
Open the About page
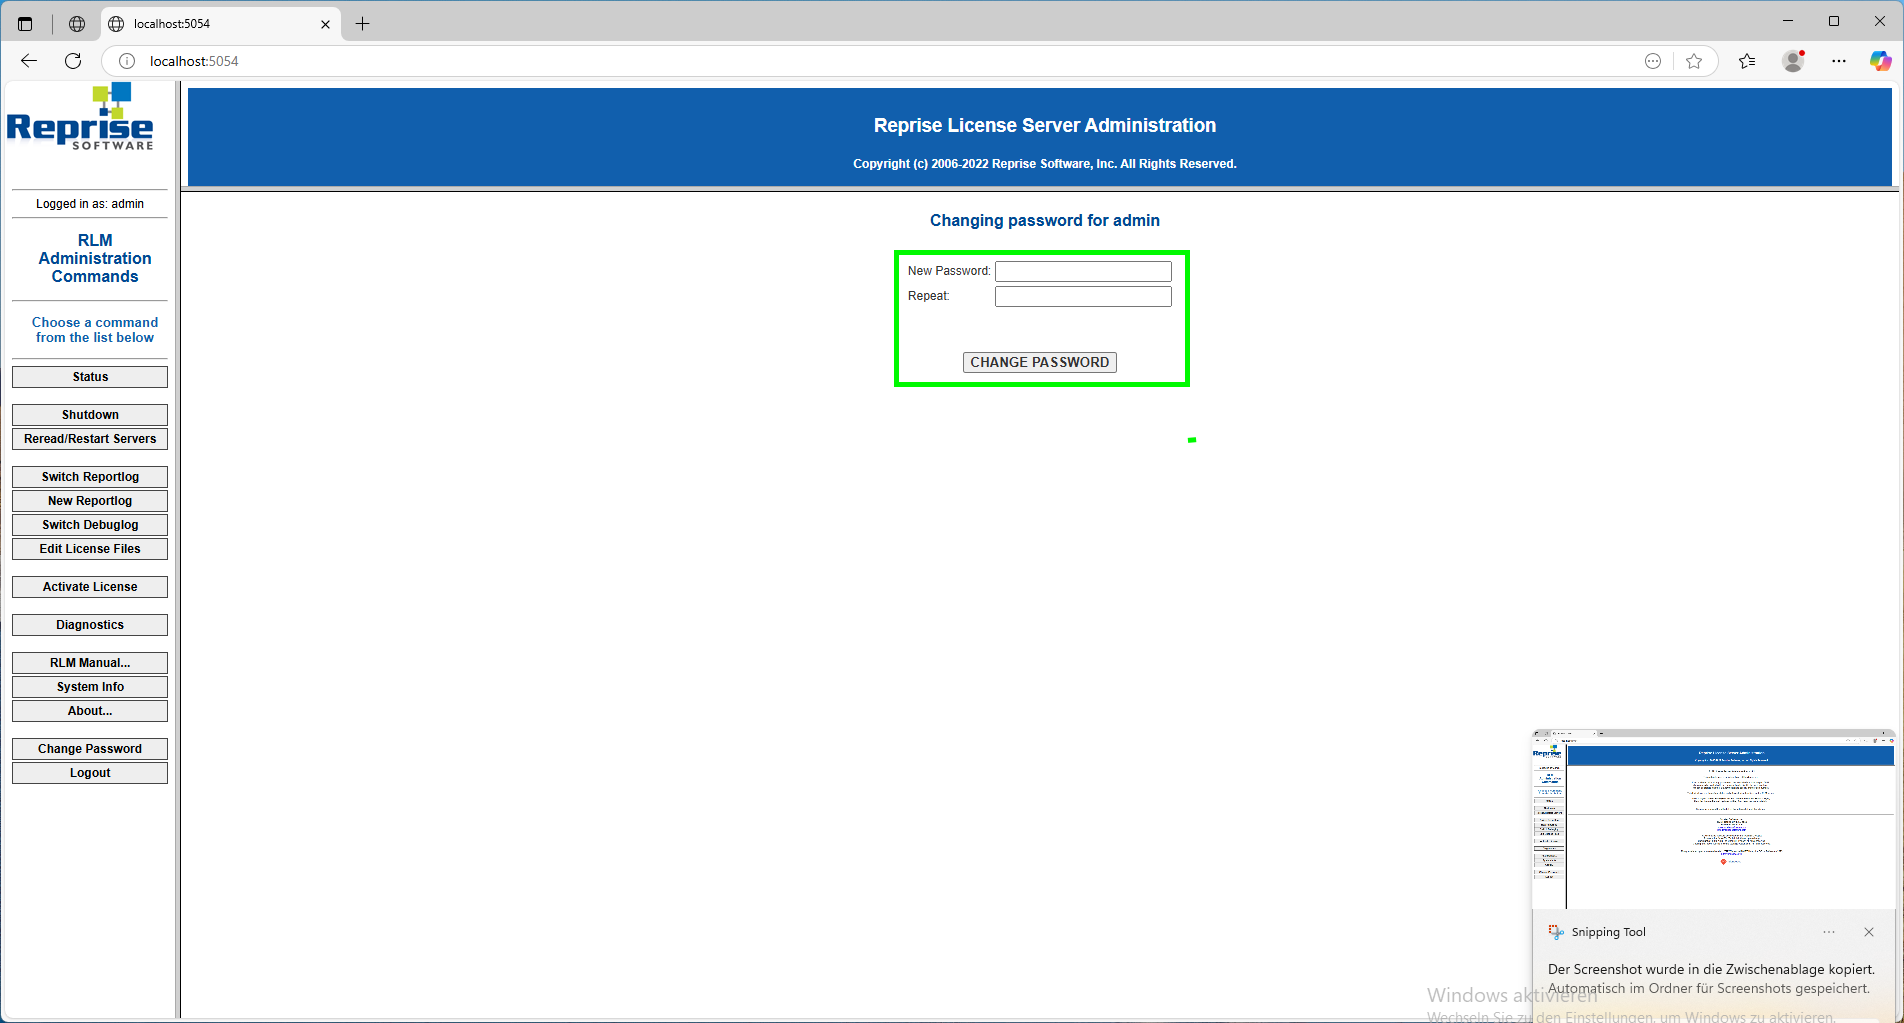tap(90, 711)
